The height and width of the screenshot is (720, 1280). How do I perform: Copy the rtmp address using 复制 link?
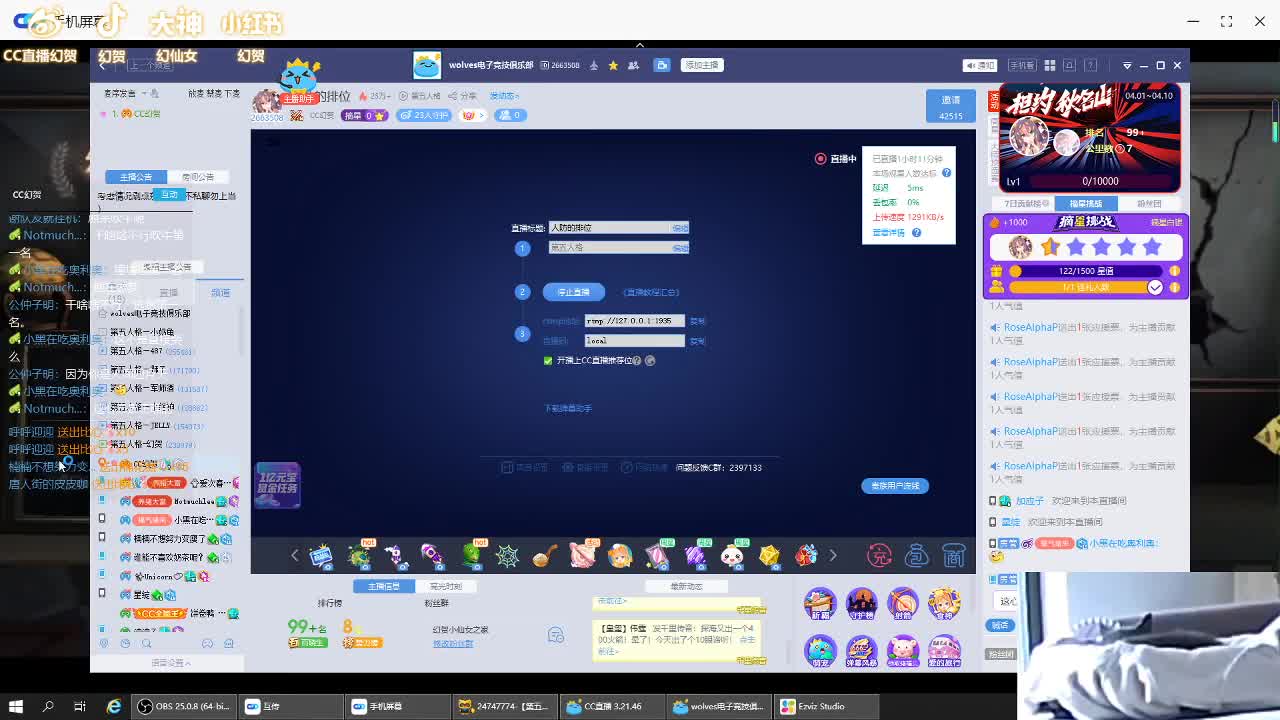[698, 321]
